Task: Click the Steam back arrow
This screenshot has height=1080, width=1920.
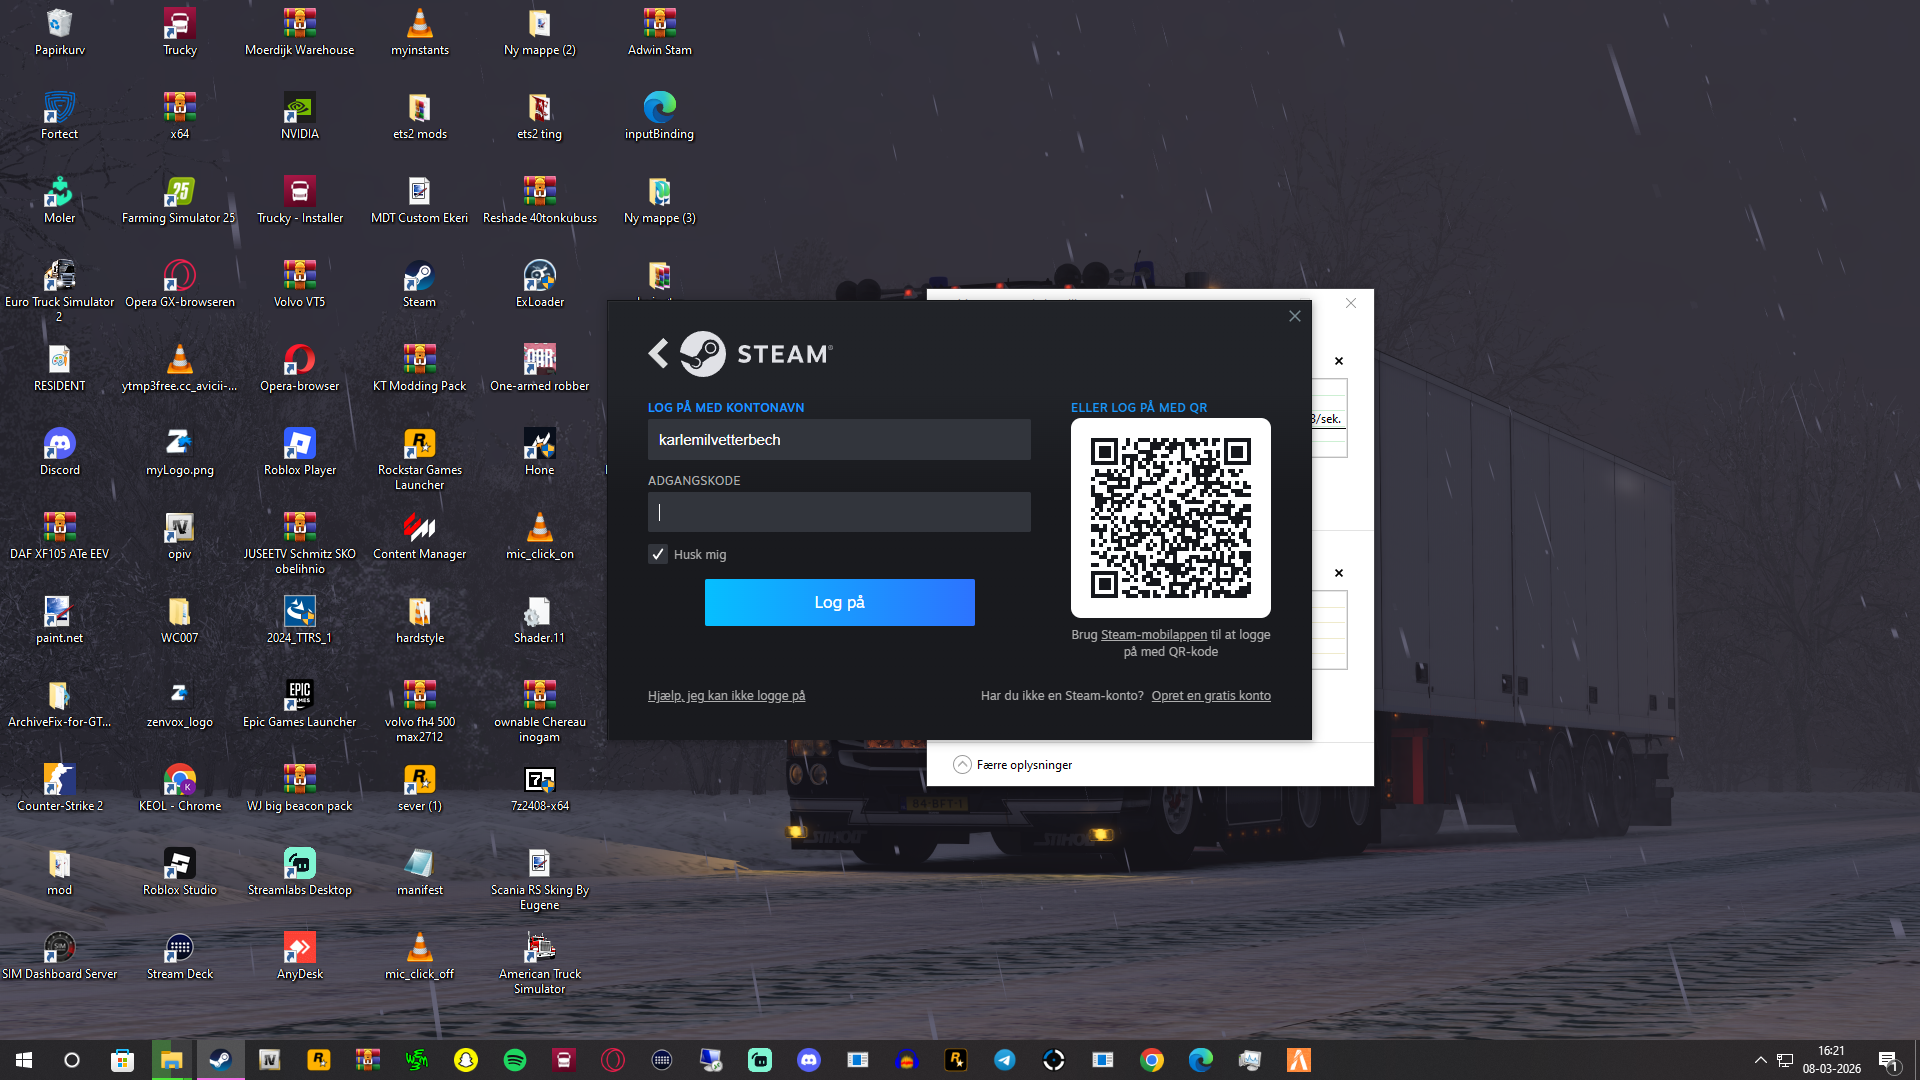Action: [x=658, y=353]
